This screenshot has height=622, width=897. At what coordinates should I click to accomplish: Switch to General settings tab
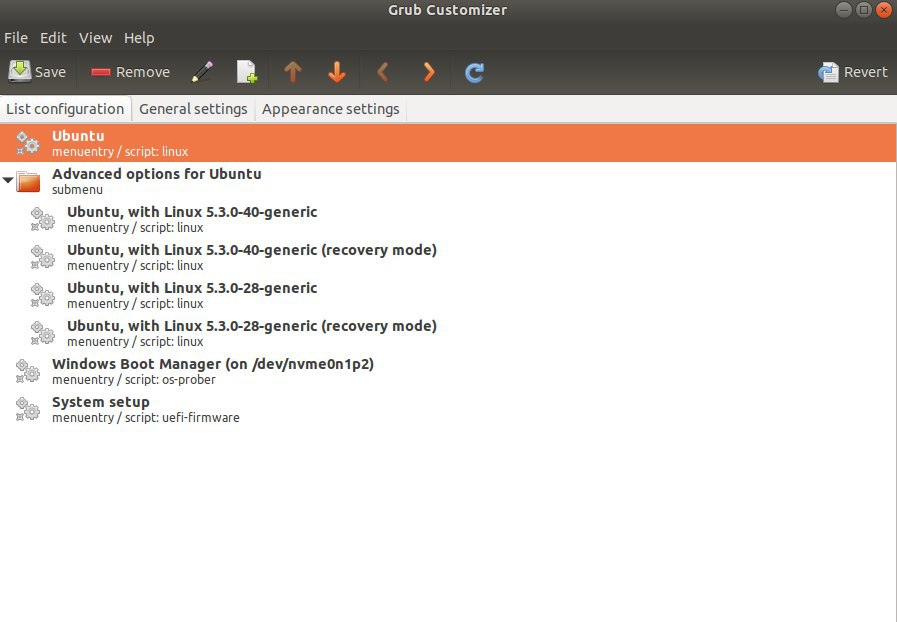pyautogui.click(x=193, y=109)
